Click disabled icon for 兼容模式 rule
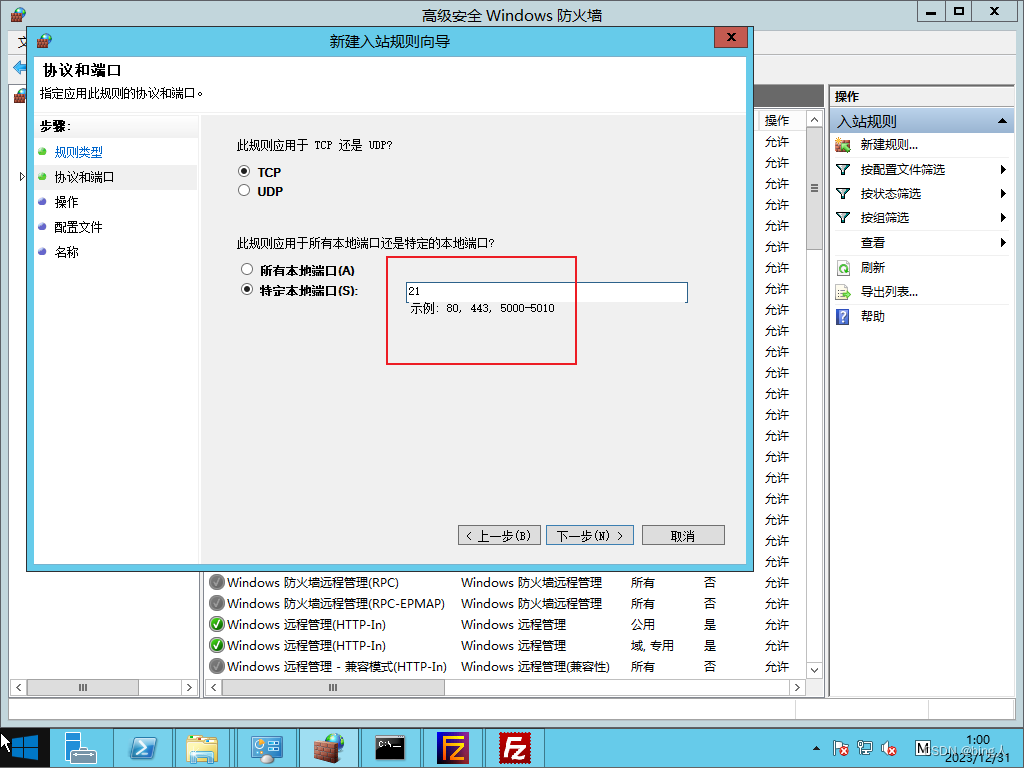1024x768 pixels. (x=217, y=666)
